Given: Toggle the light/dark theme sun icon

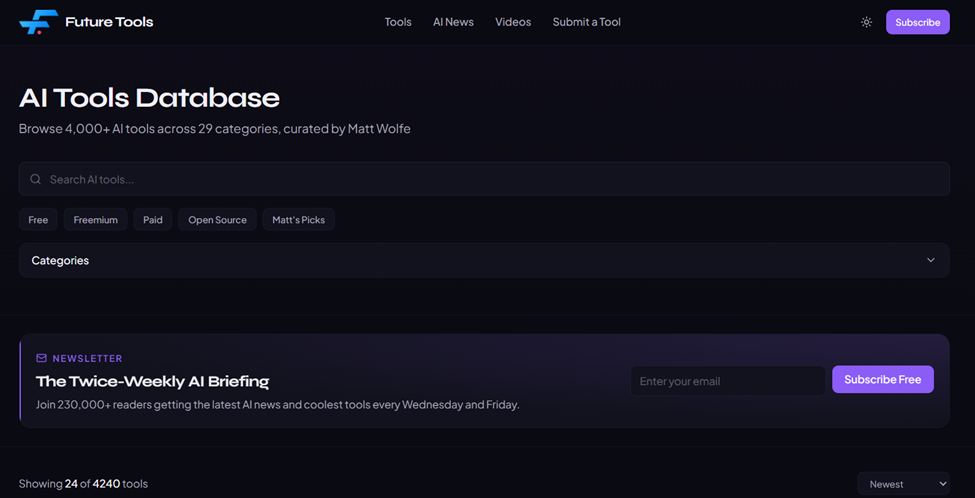Looking at the screenshot, I should (x=866, y=22).
